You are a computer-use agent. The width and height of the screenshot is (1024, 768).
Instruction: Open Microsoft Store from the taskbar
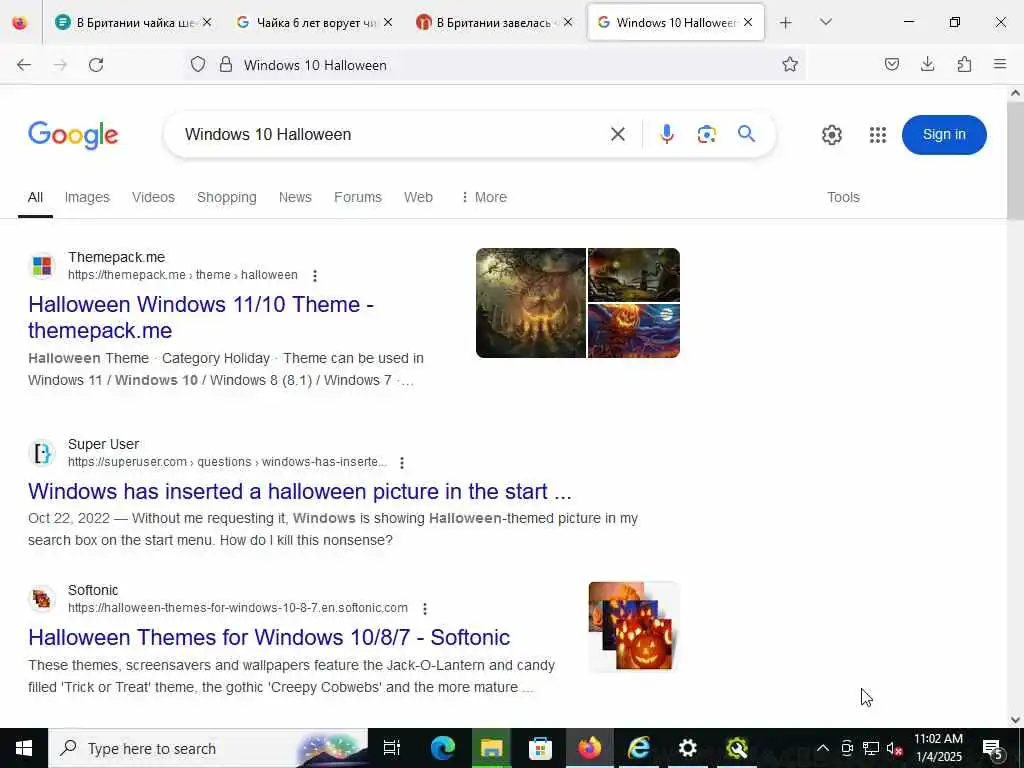(540, 748)
